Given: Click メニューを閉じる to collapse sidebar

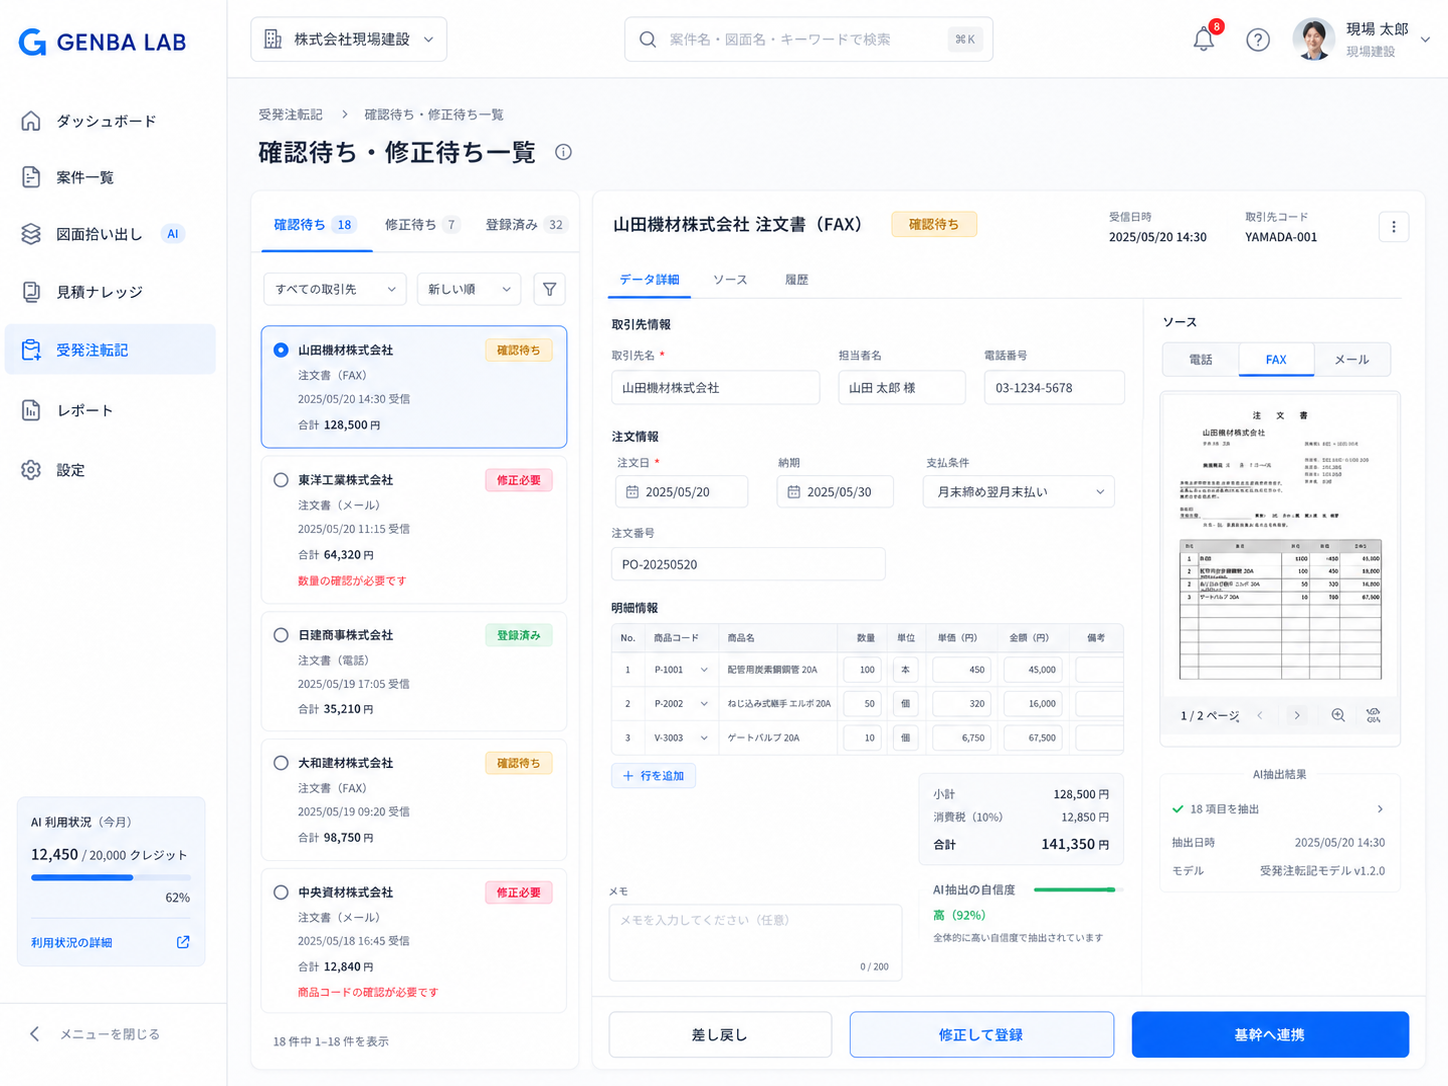Looking at the screenshot, I should coord(95,1034).
